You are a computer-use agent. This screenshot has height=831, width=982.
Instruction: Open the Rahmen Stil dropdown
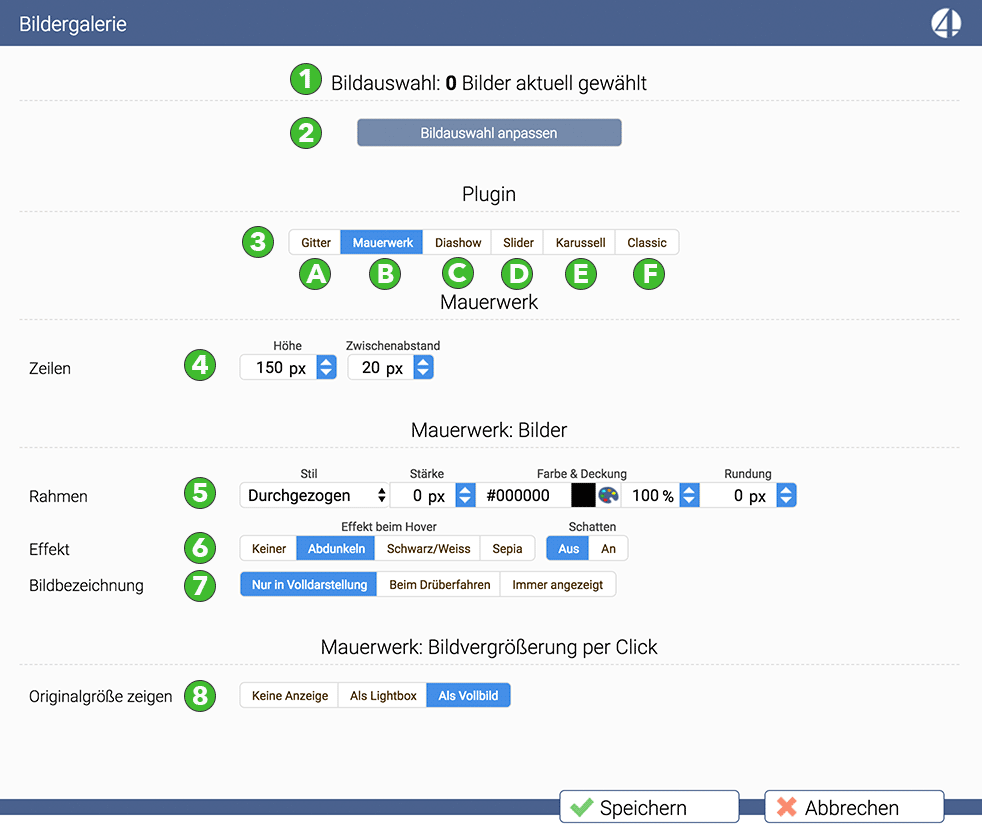click(x=314, y=495)
